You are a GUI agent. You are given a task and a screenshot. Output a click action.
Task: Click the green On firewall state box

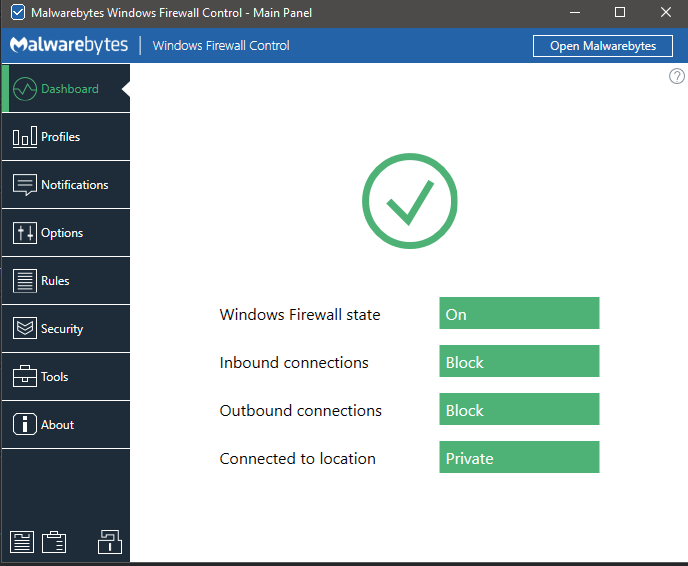tap(519, 313)
